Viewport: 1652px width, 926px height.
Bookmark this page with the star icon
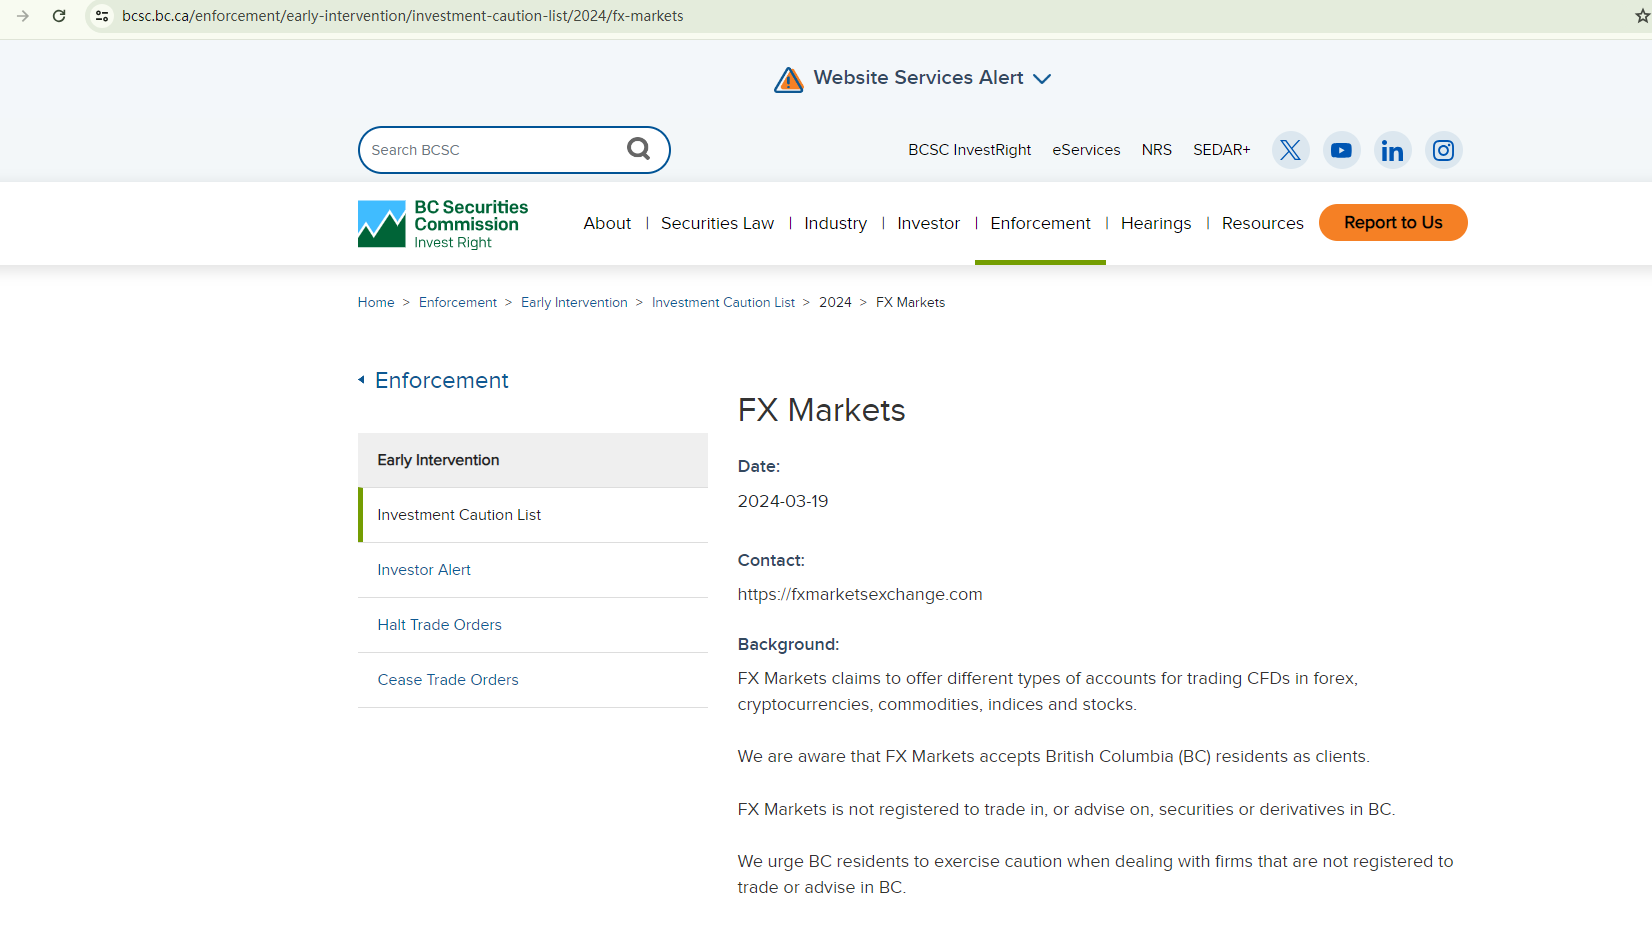[x=1642, y=16]
